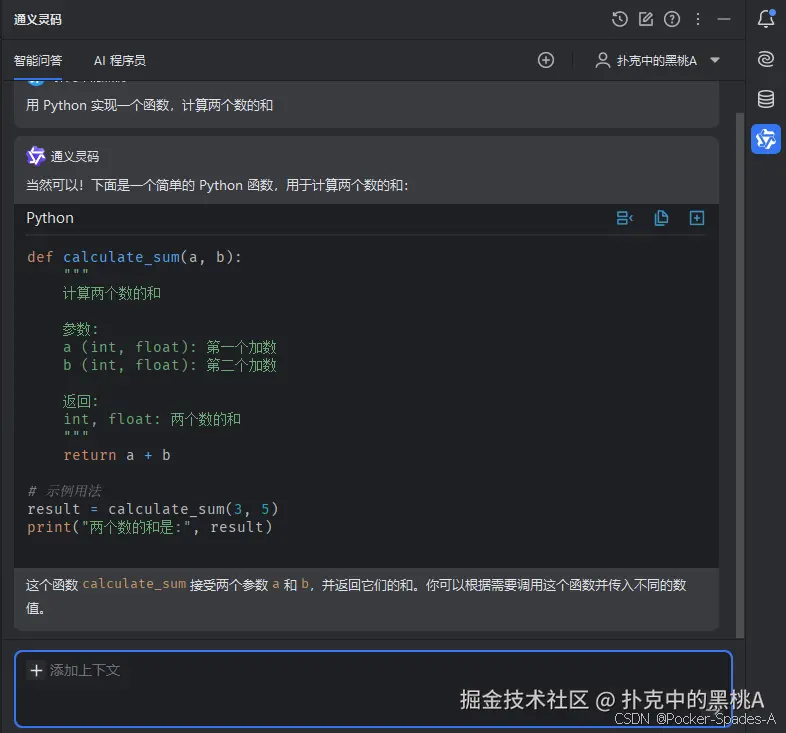Image resolution: width=786 pixels, height=733 pixels.
Task: Click the b (int, float): 第二个加数 line
Action: (x=169, y=365)
